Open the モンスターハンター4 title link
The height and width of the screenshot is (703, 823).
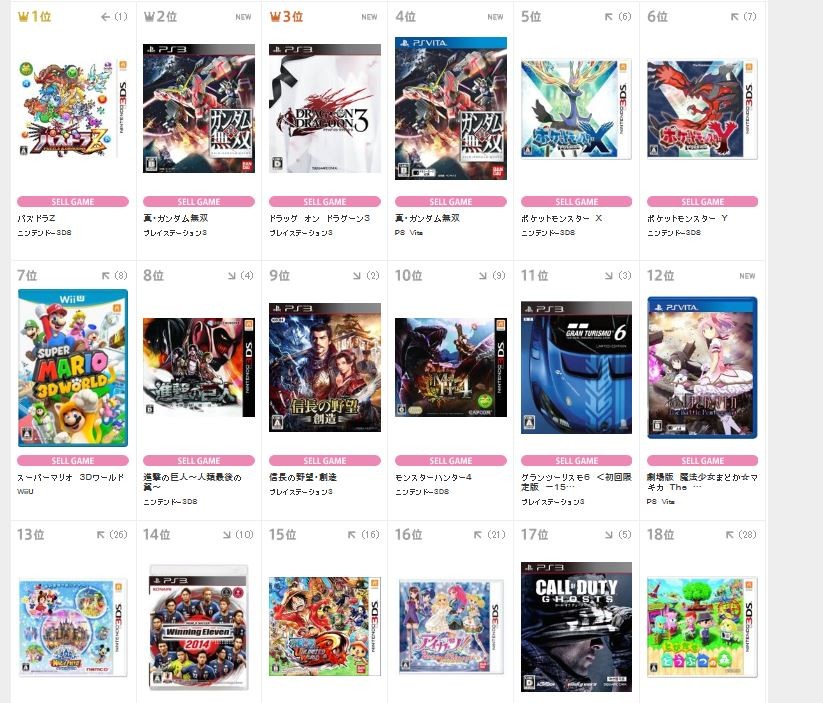tap(433, 477)
